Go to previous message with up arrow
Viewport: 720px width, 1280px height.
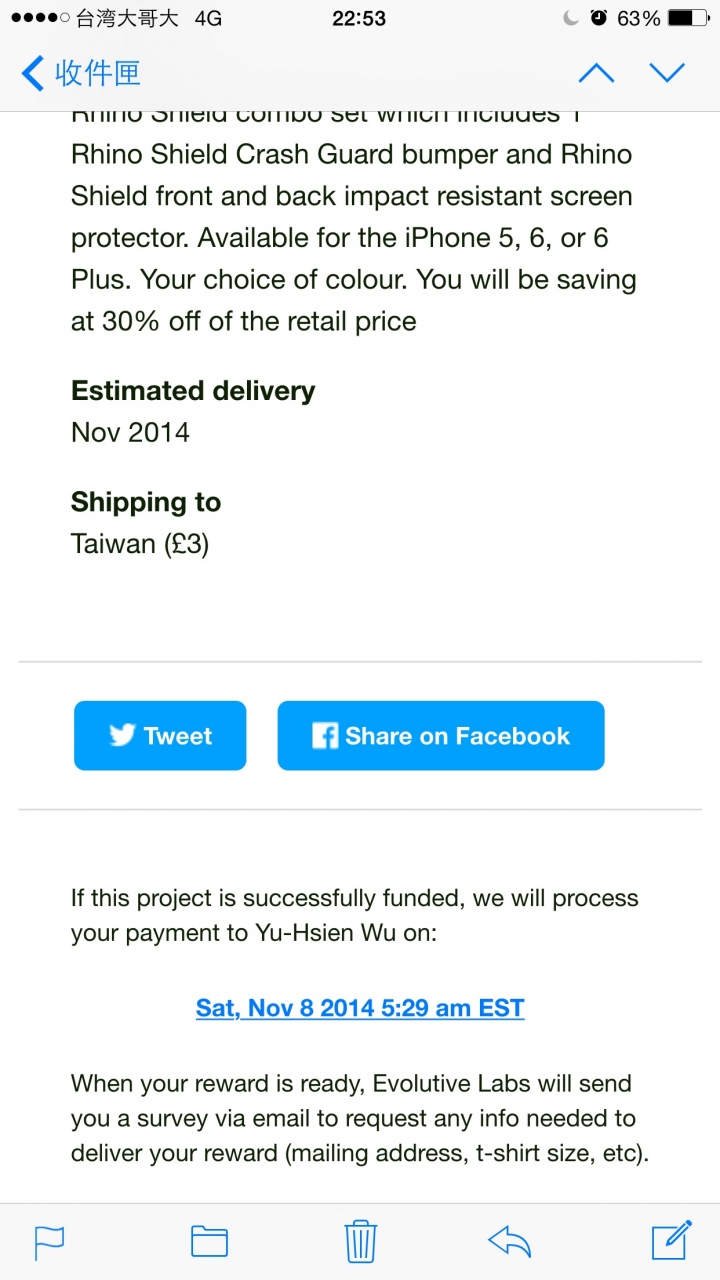(x=596, y=73)
